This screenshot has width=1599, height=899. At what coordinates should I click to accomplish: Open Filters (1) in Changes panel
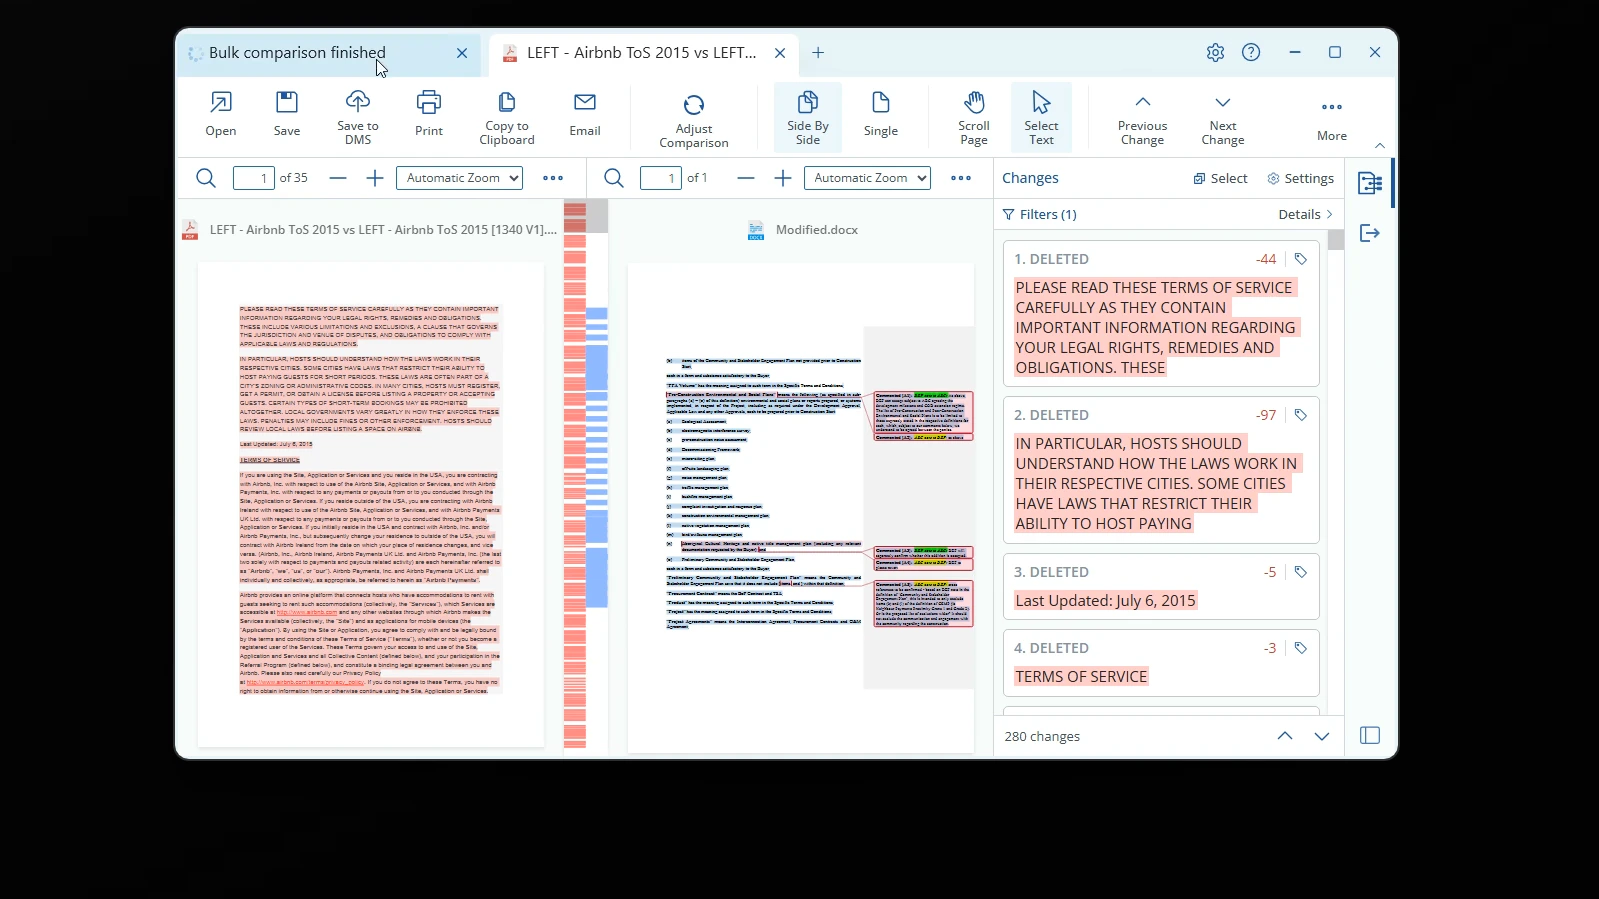coord(1040,214)
